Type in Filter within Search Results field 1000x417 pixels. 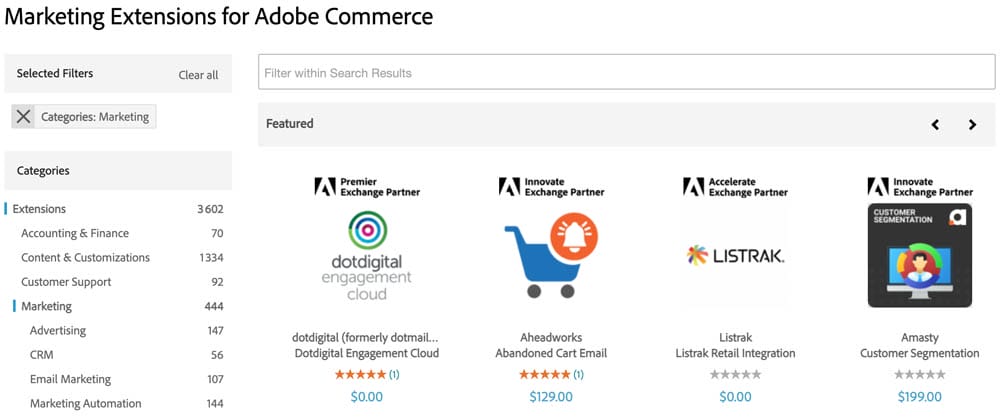coord(626,72)
